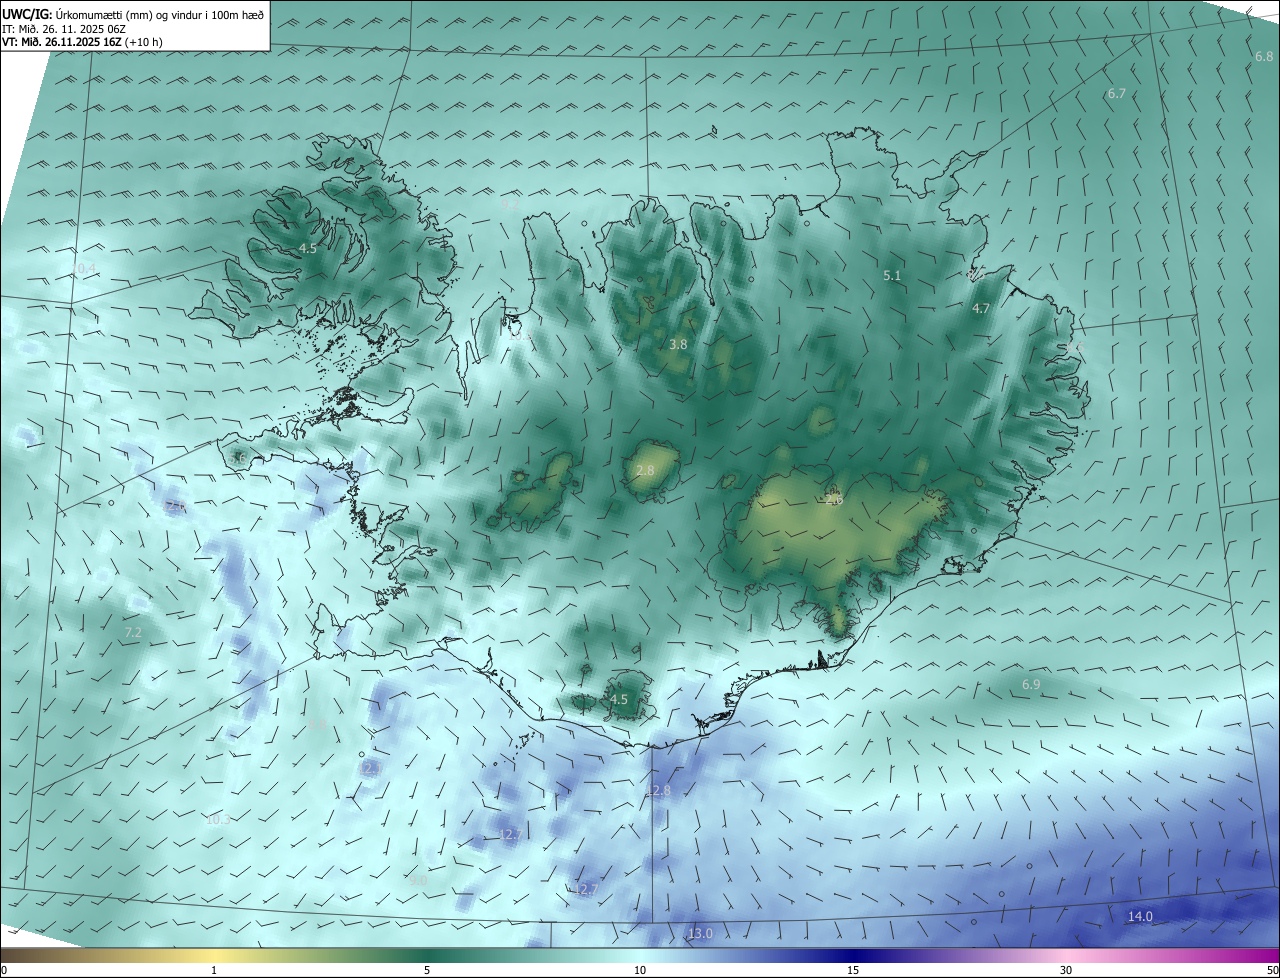Pick the pink colorbar segment above tick 30
The width and height of the screenshot is (1280, 978).
1066,955
